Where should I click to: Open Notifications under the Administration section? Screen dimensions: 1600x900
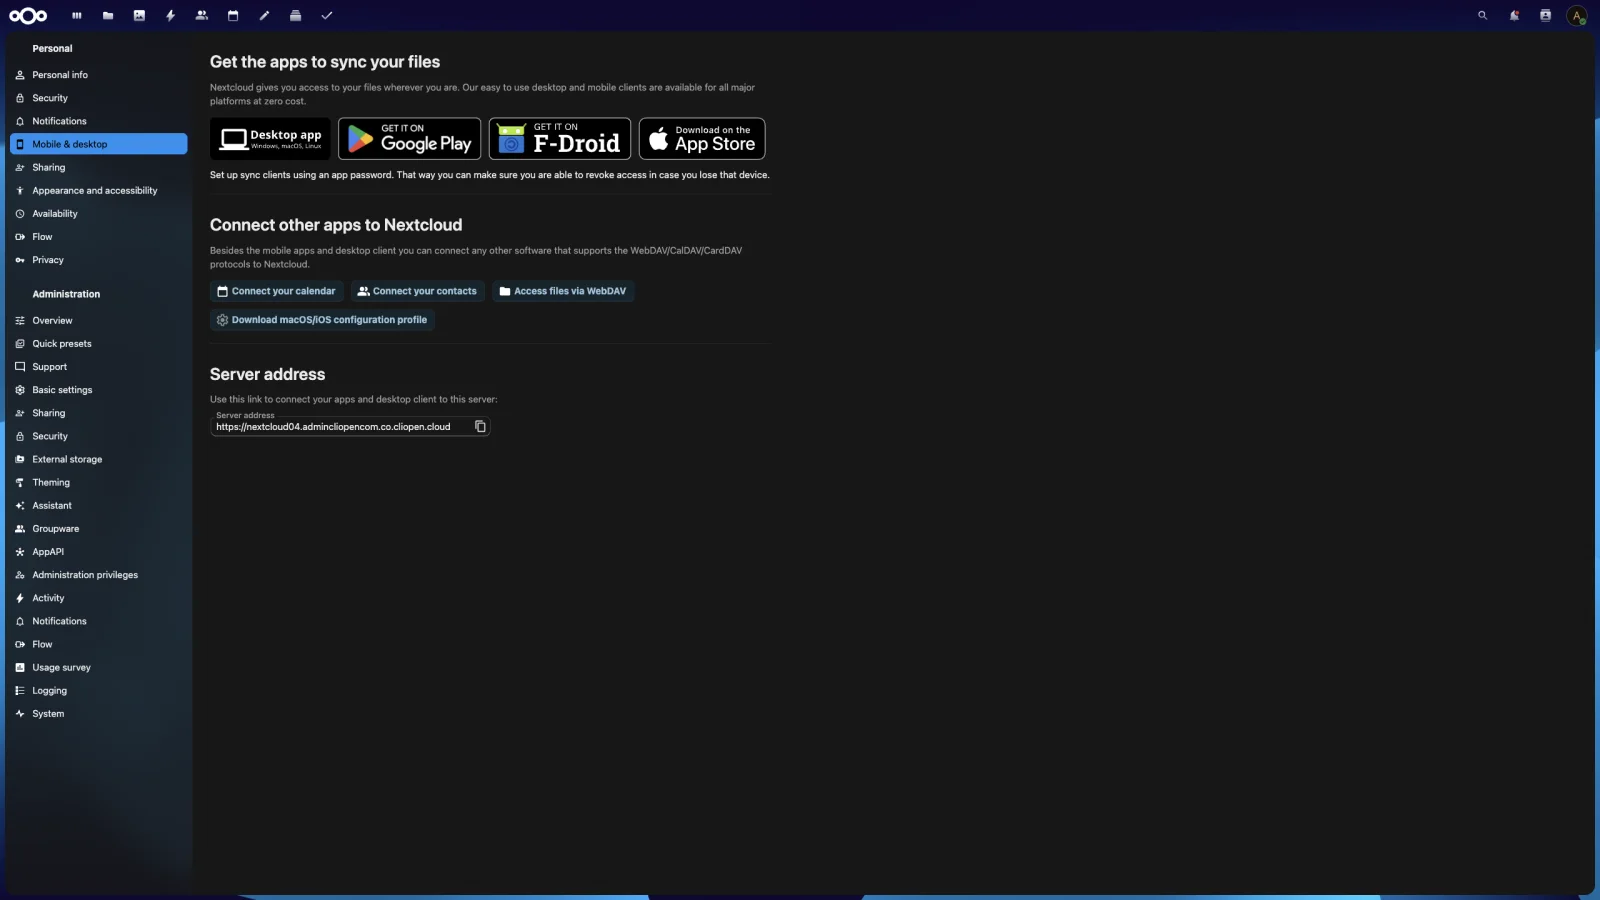click(x=99, y=621)
